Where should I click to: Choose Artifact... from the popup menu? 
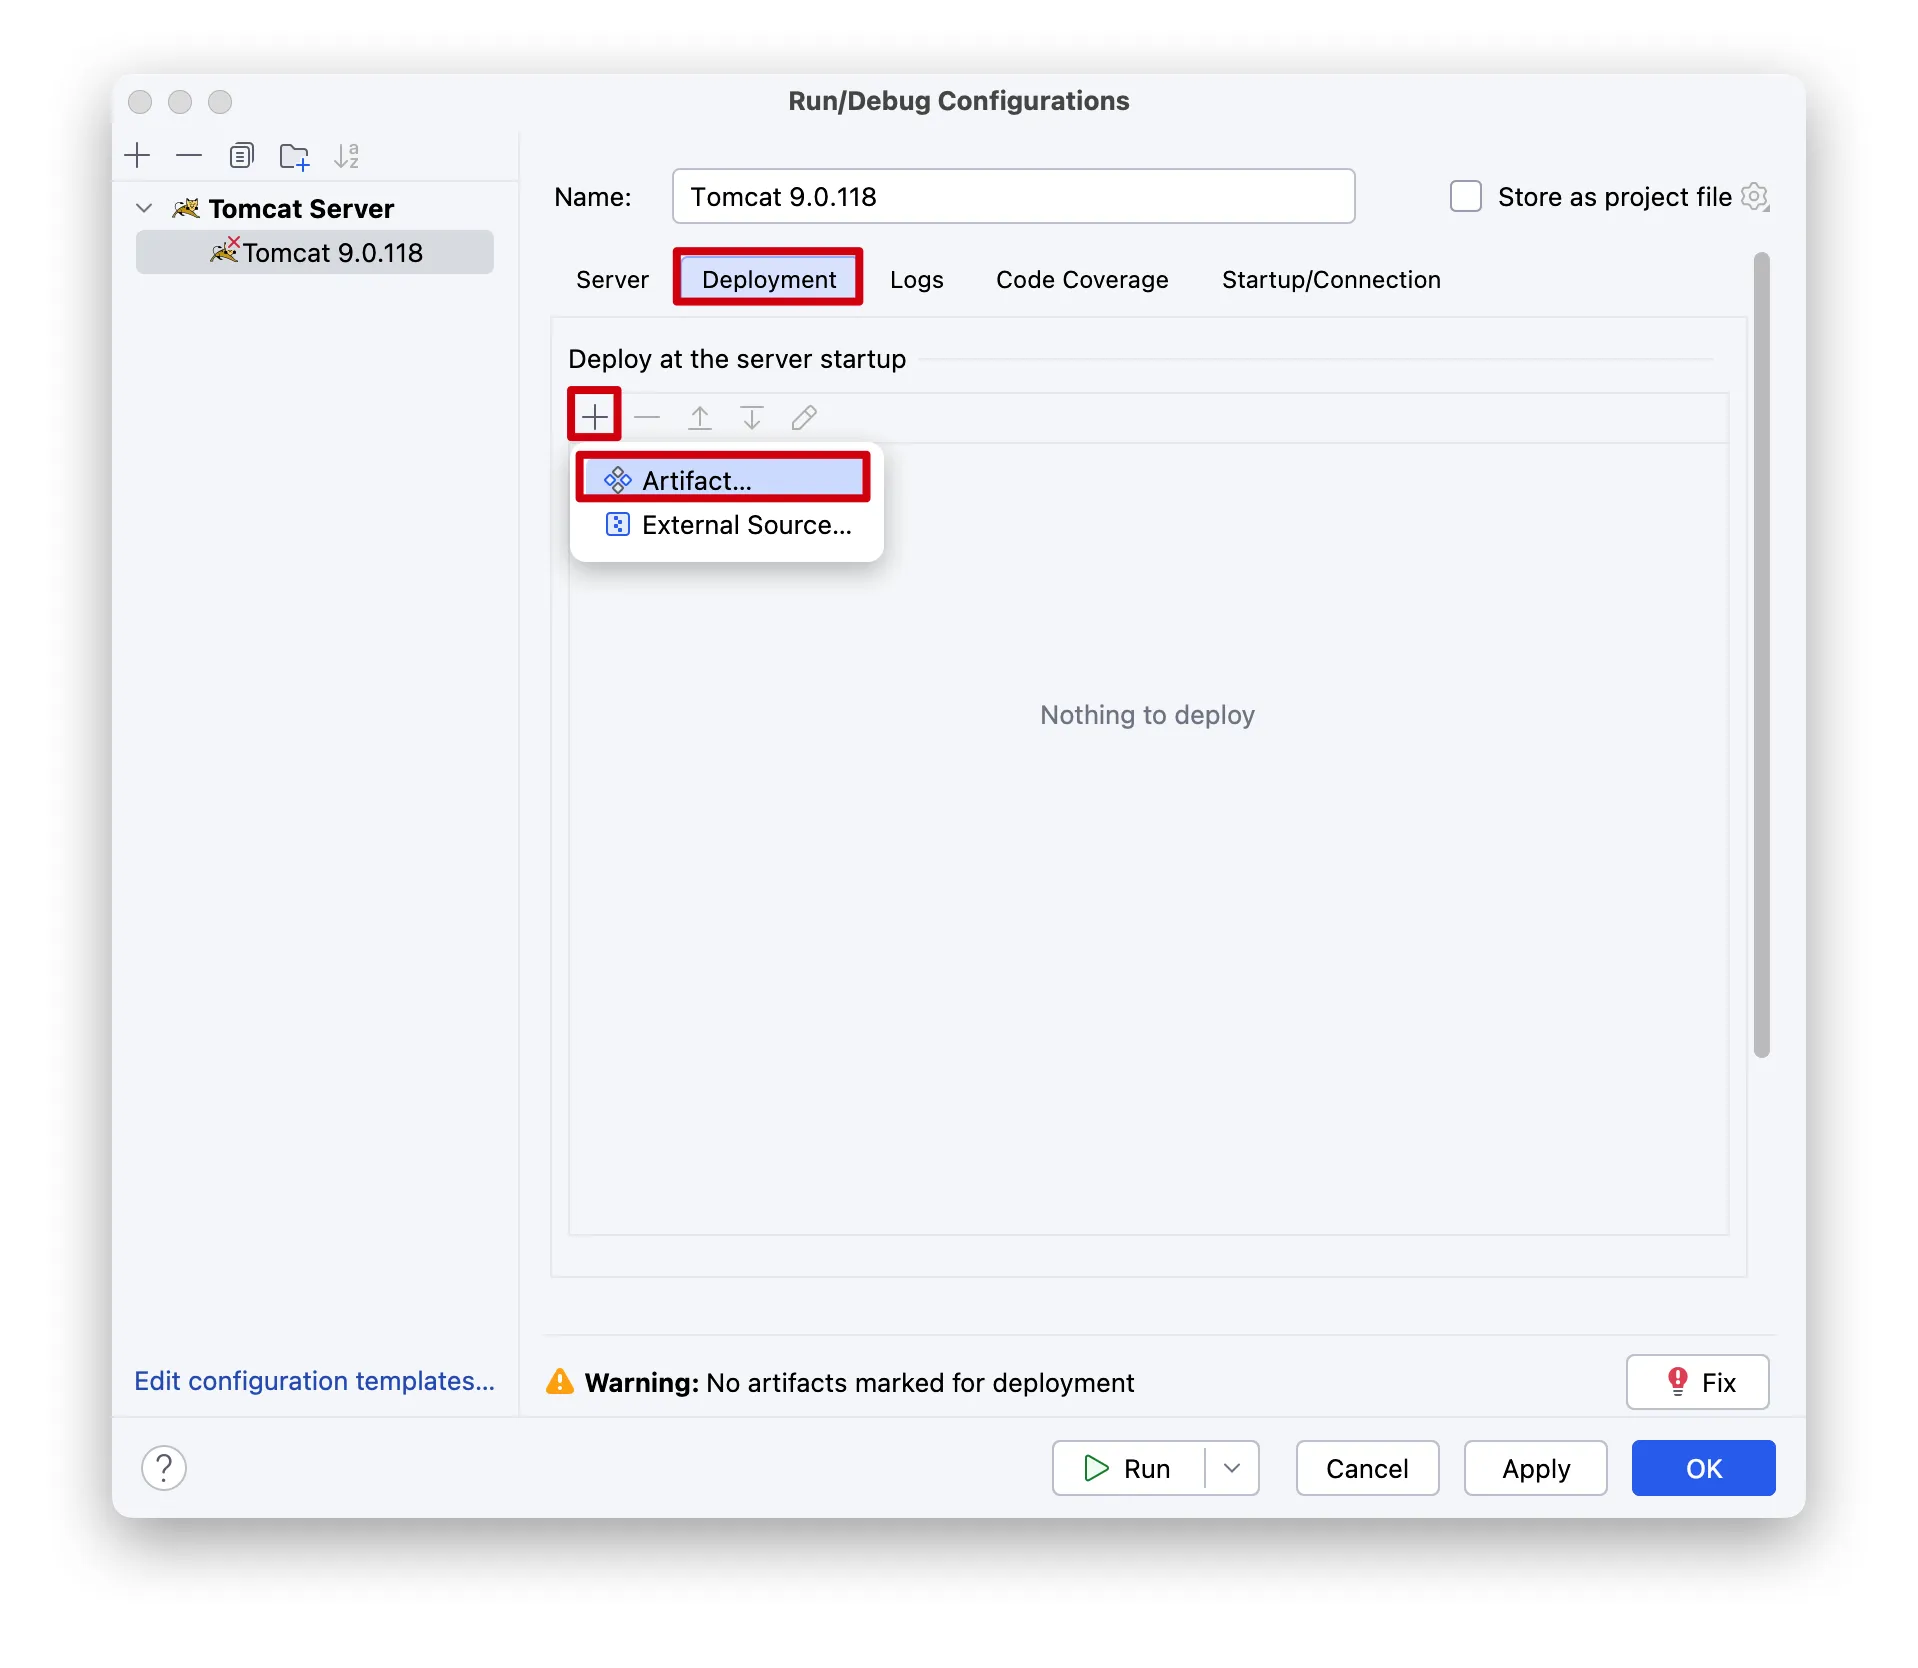pyautogui.click(x=726, y=480)
